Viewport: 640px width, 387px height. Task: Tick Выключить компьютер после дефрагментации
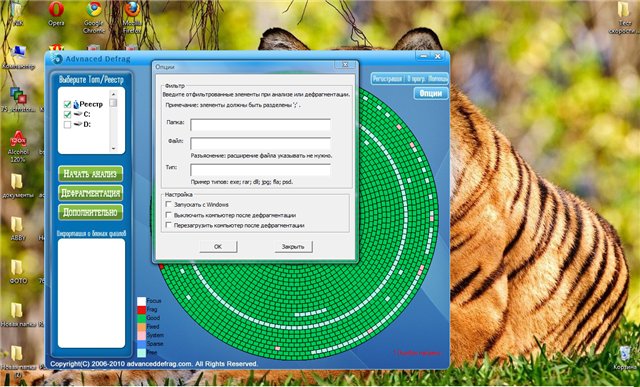point(168,215)
